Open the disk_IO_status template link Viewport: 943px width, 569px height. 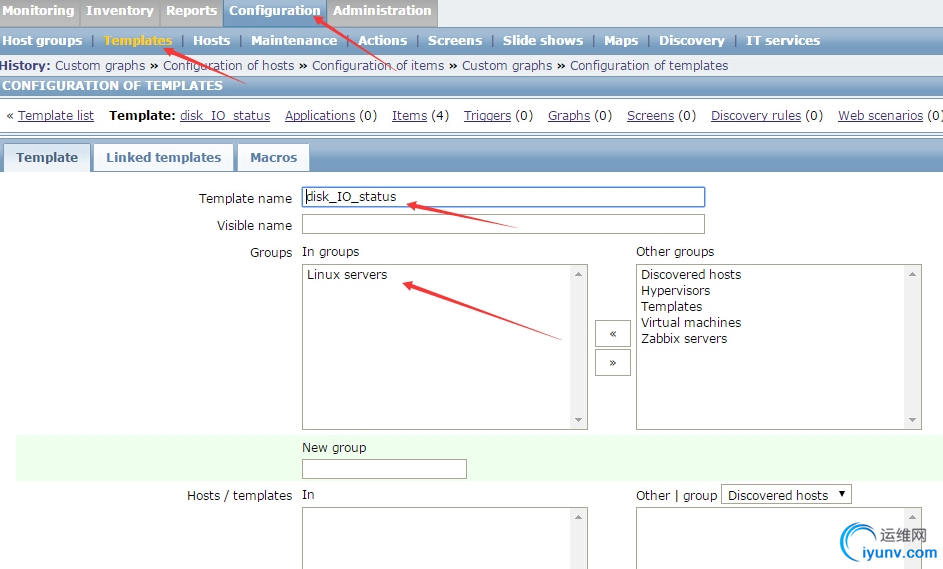pyautogui.click(x=225, y=115)
